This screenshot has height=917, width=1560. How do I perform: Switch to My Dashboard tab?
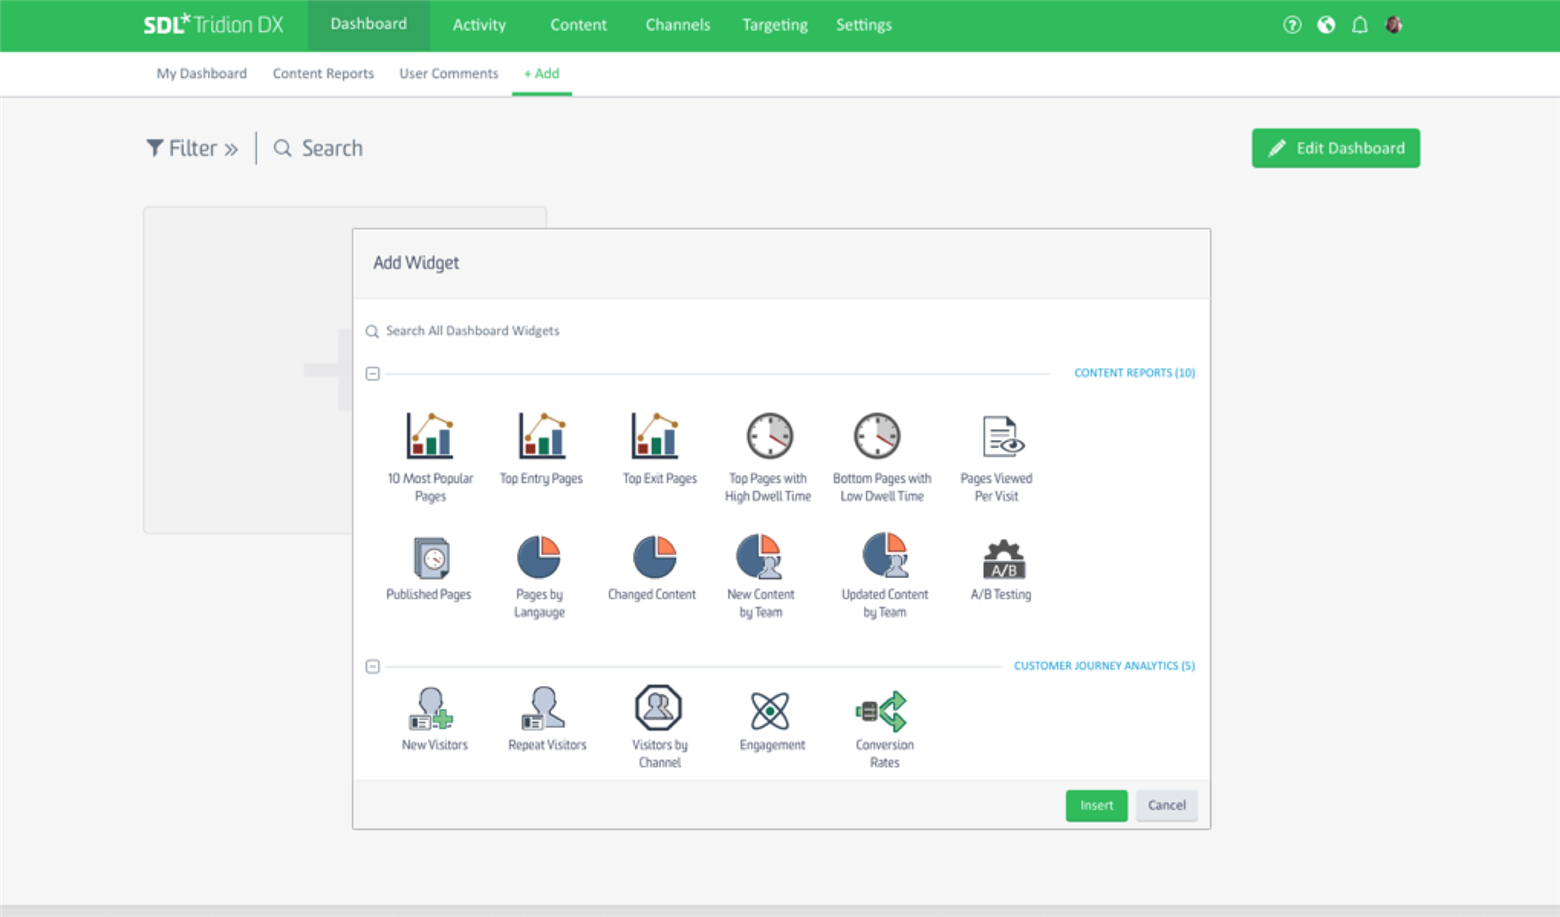[201, 74]
